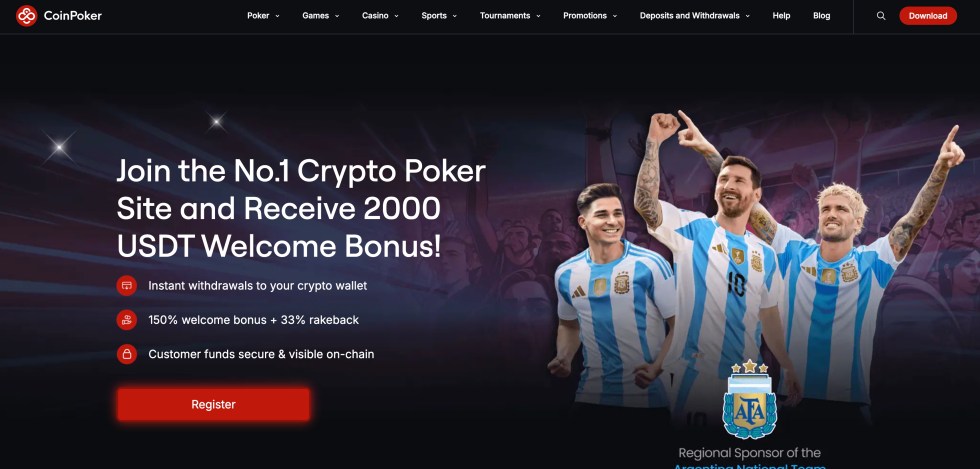
Task: Open the Blog menu item
Action: tap(822, 16)
